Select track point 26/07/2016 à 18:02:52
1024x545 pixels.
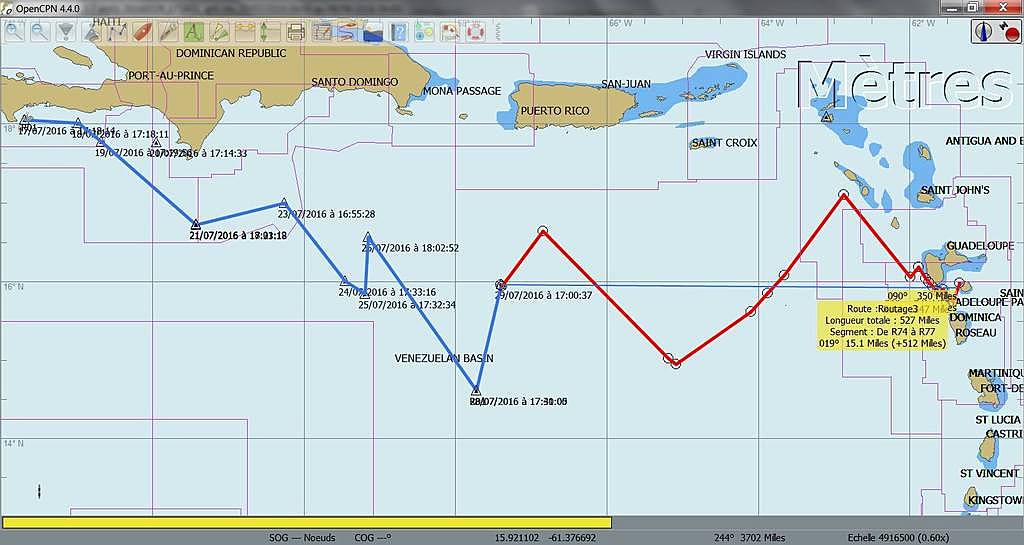(x=368, y=236)
